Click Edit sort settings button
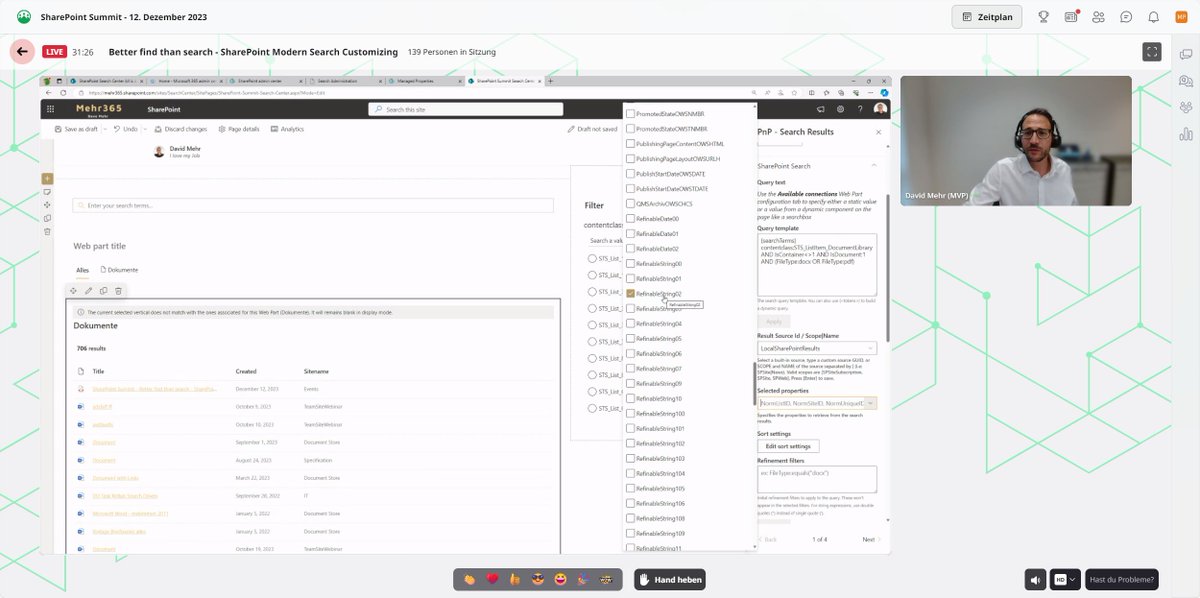1200x598 pixels. 789,446
